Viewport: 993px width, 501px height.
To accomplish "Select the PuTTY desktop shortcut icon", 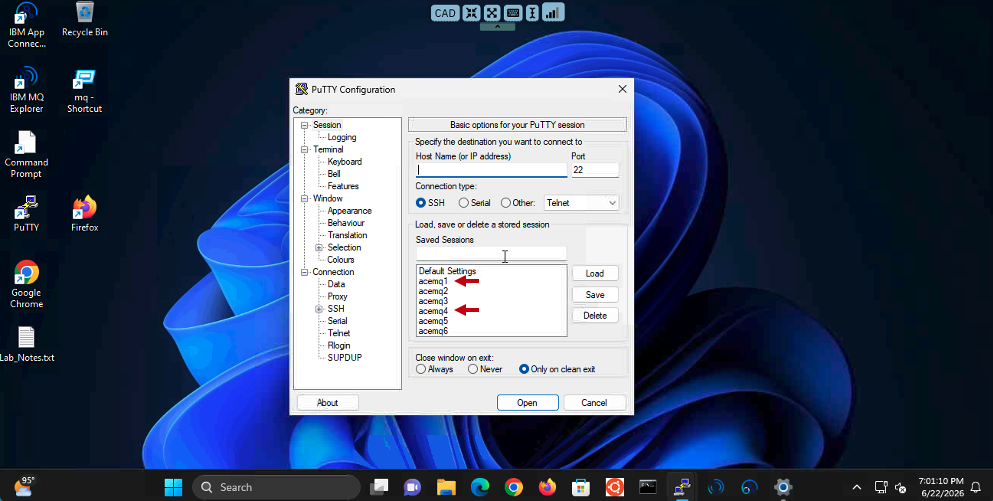I will pyautogui.click(x=26, y=213).
